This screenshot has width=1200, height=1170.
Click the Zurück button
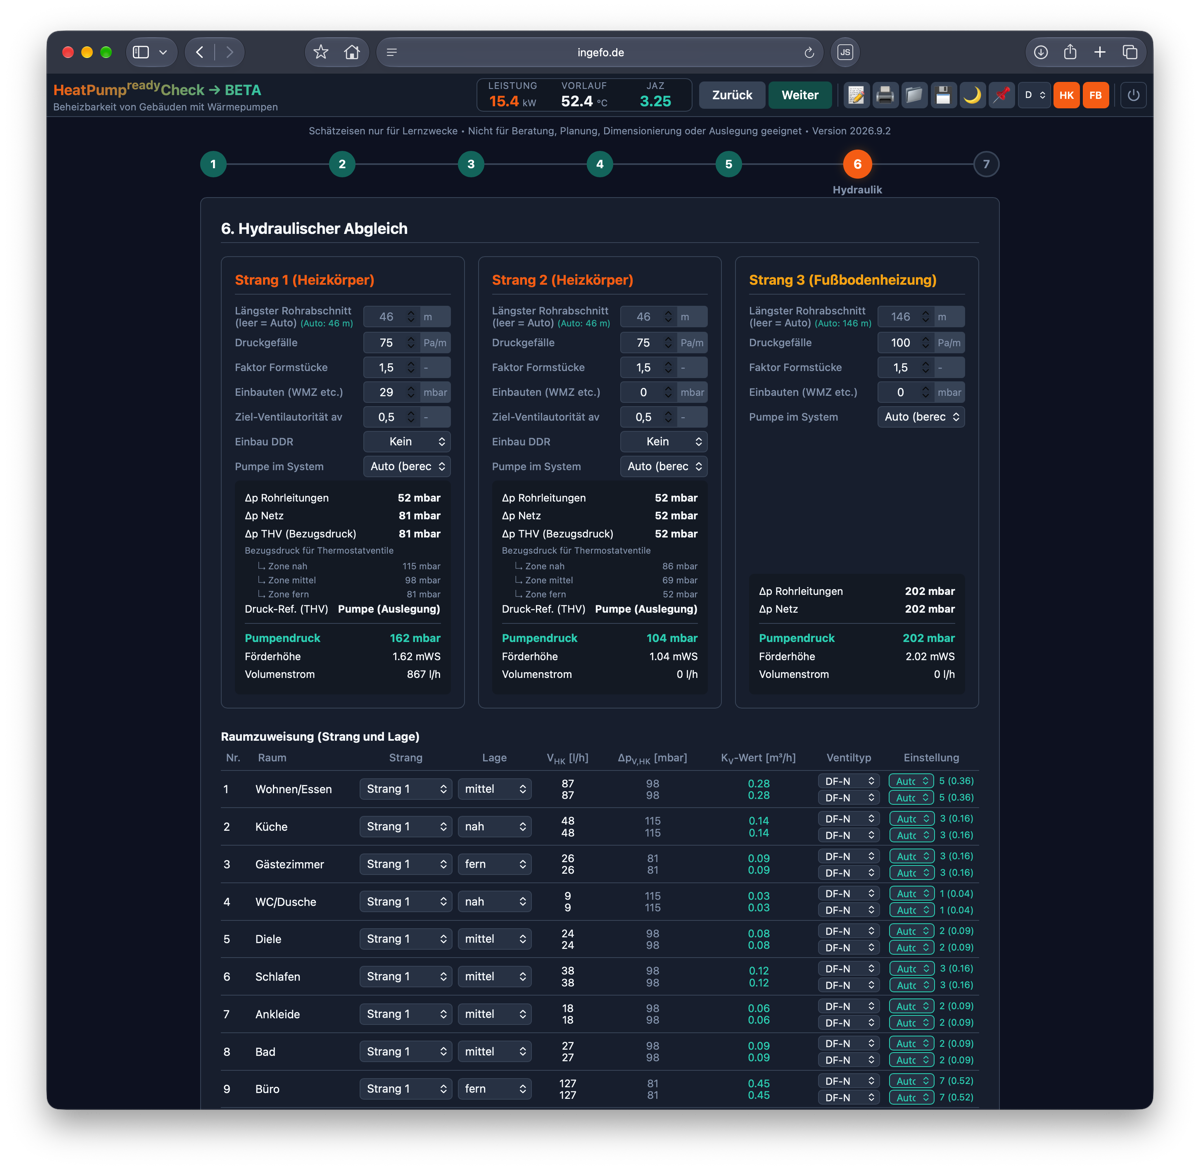[732, 95]
